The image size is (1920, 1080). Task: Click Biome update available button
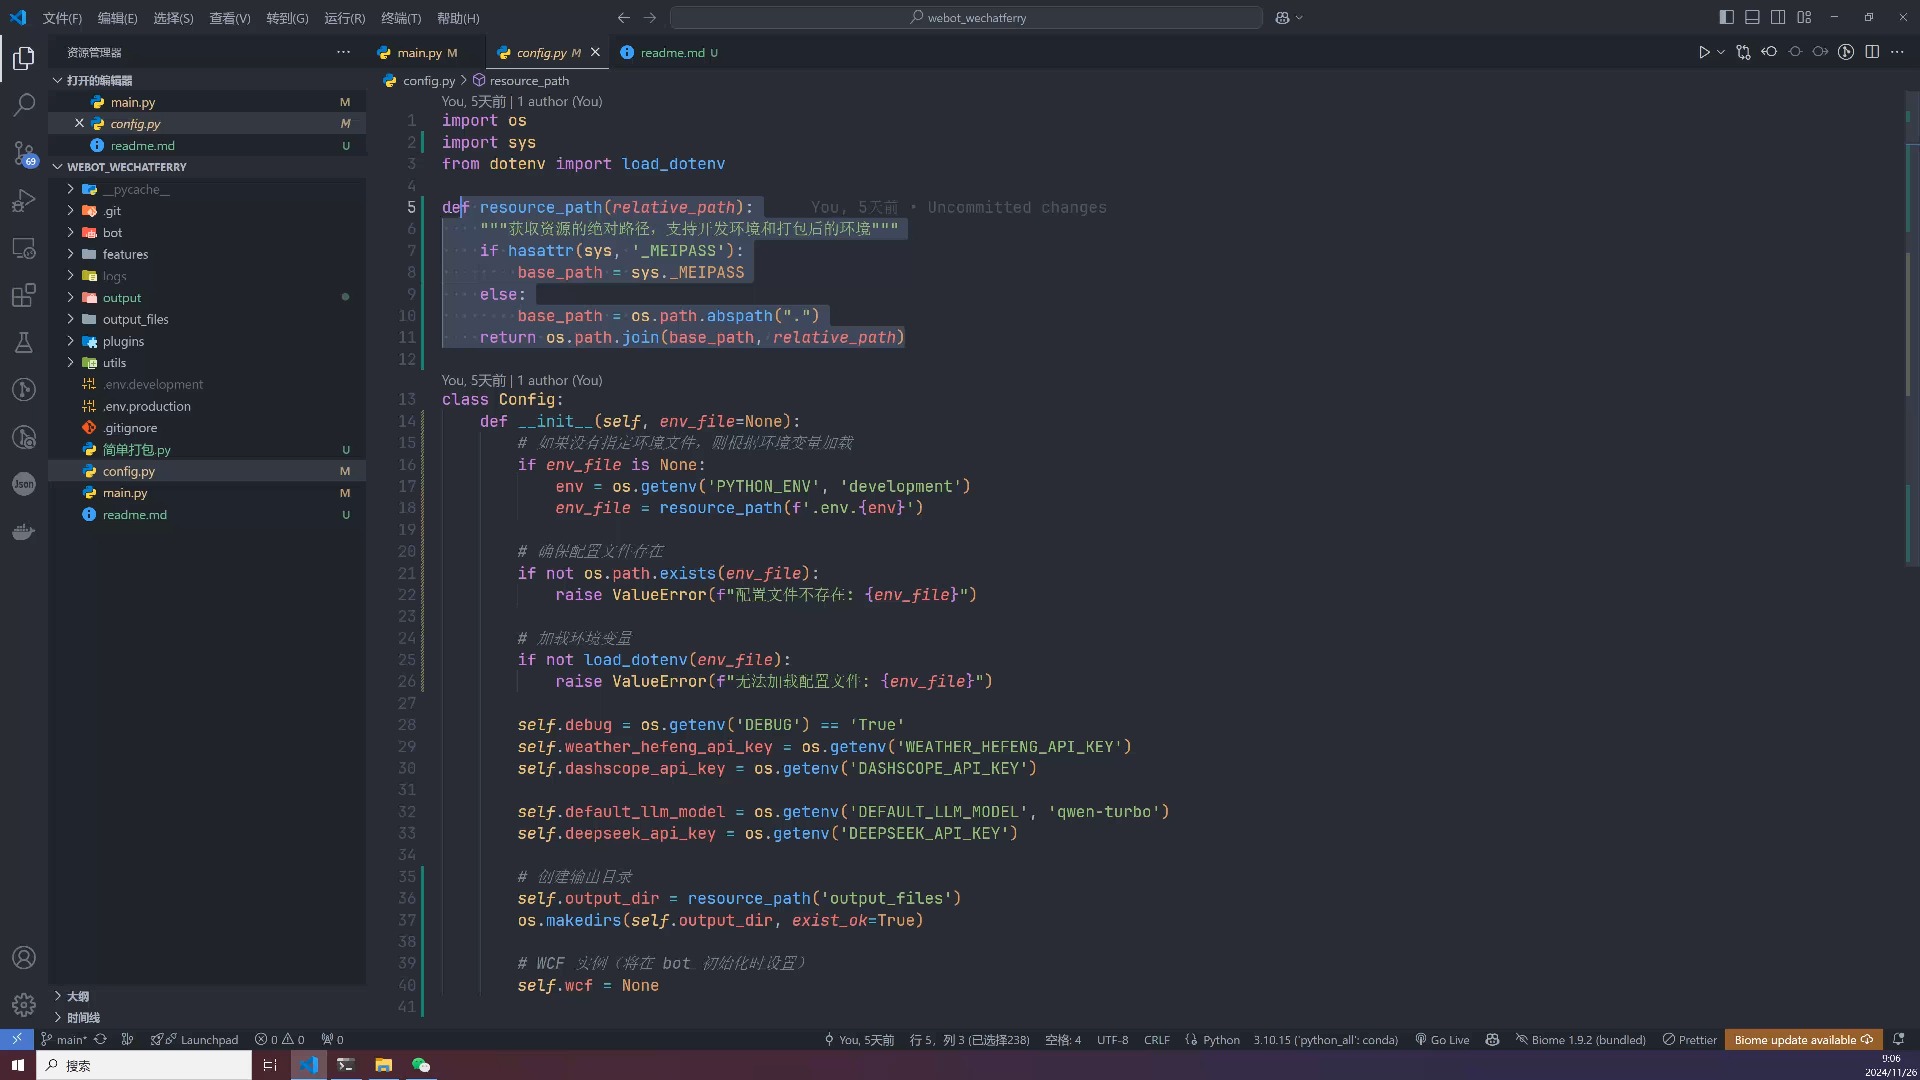1803,1040
